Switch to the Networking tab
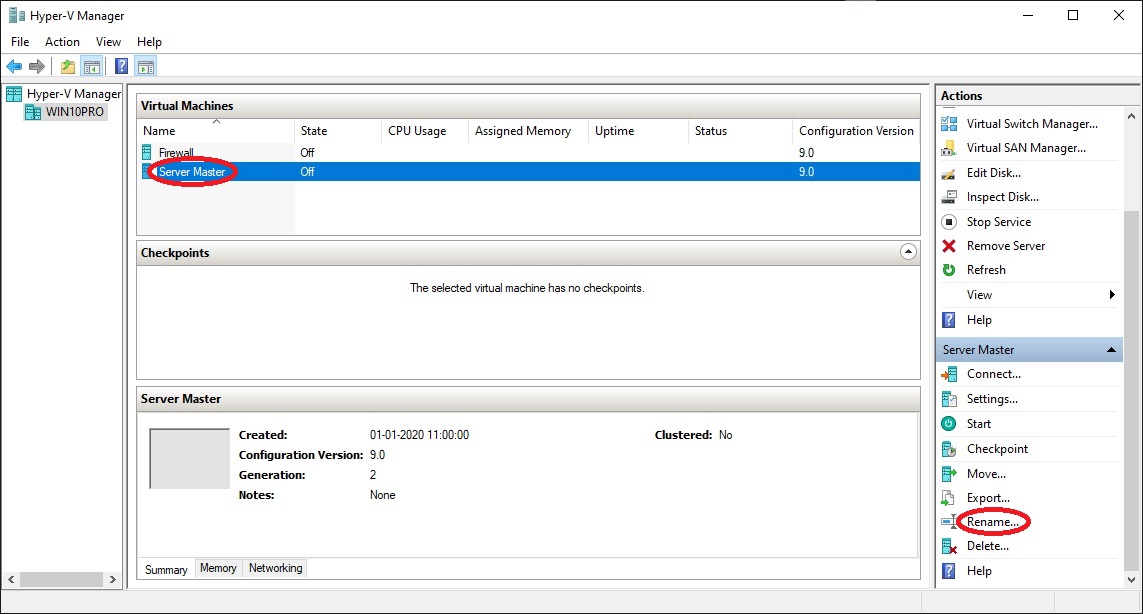Screen dimensions: 1143x614 276,568
